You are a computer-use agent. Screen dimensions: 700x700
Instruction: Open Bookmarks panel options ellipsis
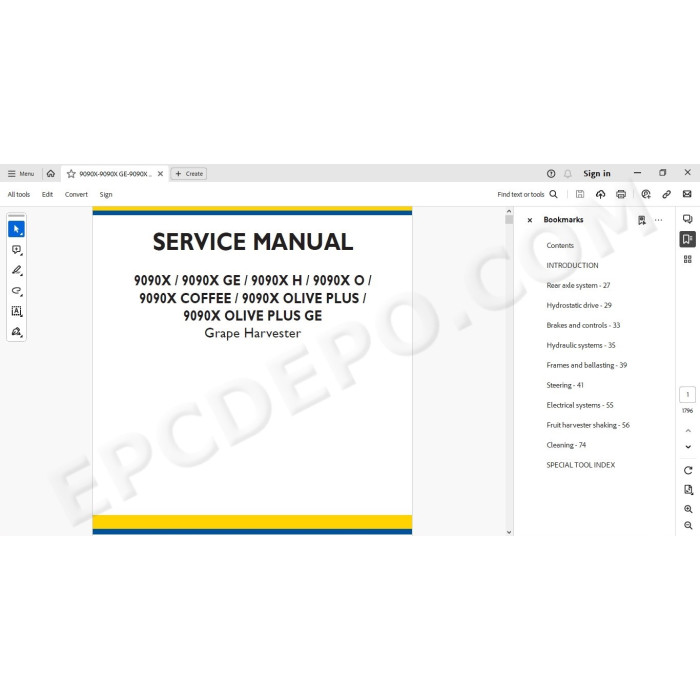click(658, 220)
